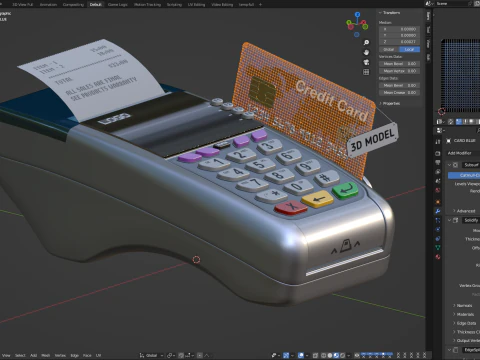Screen dimensions: 480x360
Task: Click the Catmull-Clark subdivision button
Action: coord(464,175)
